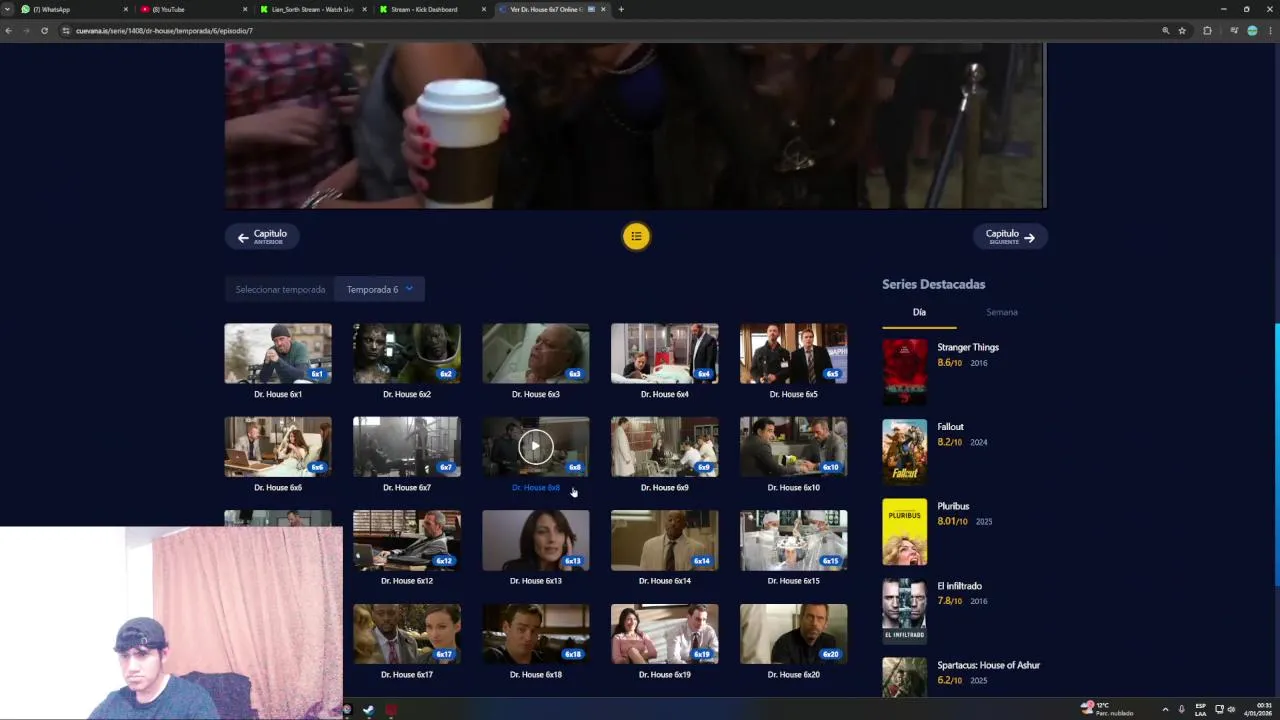Open episode thumbnail Dr. House 6x10
The image size is (1280, 720).
794,447
